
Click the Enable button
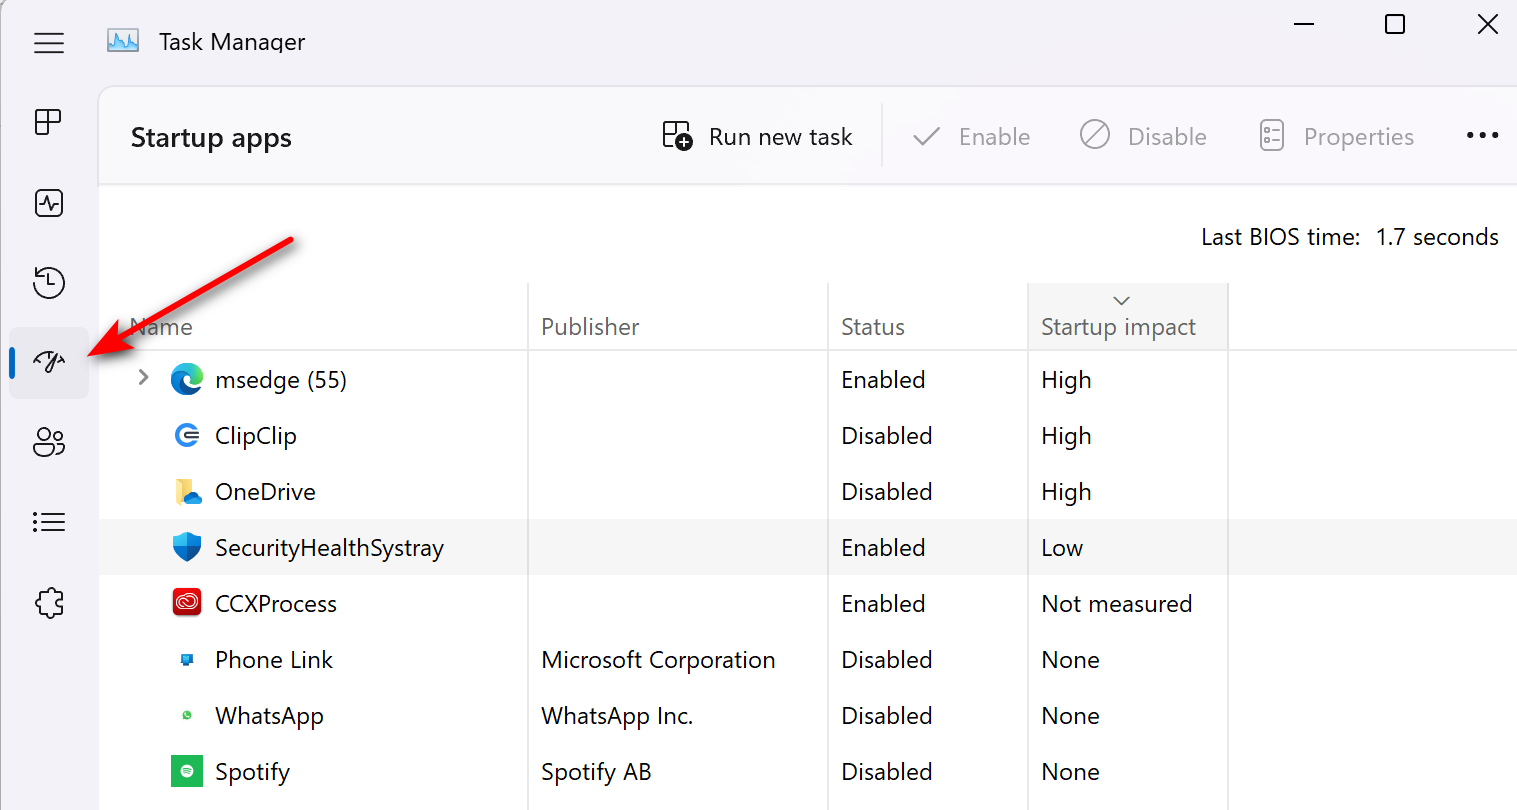coord(971,136)
